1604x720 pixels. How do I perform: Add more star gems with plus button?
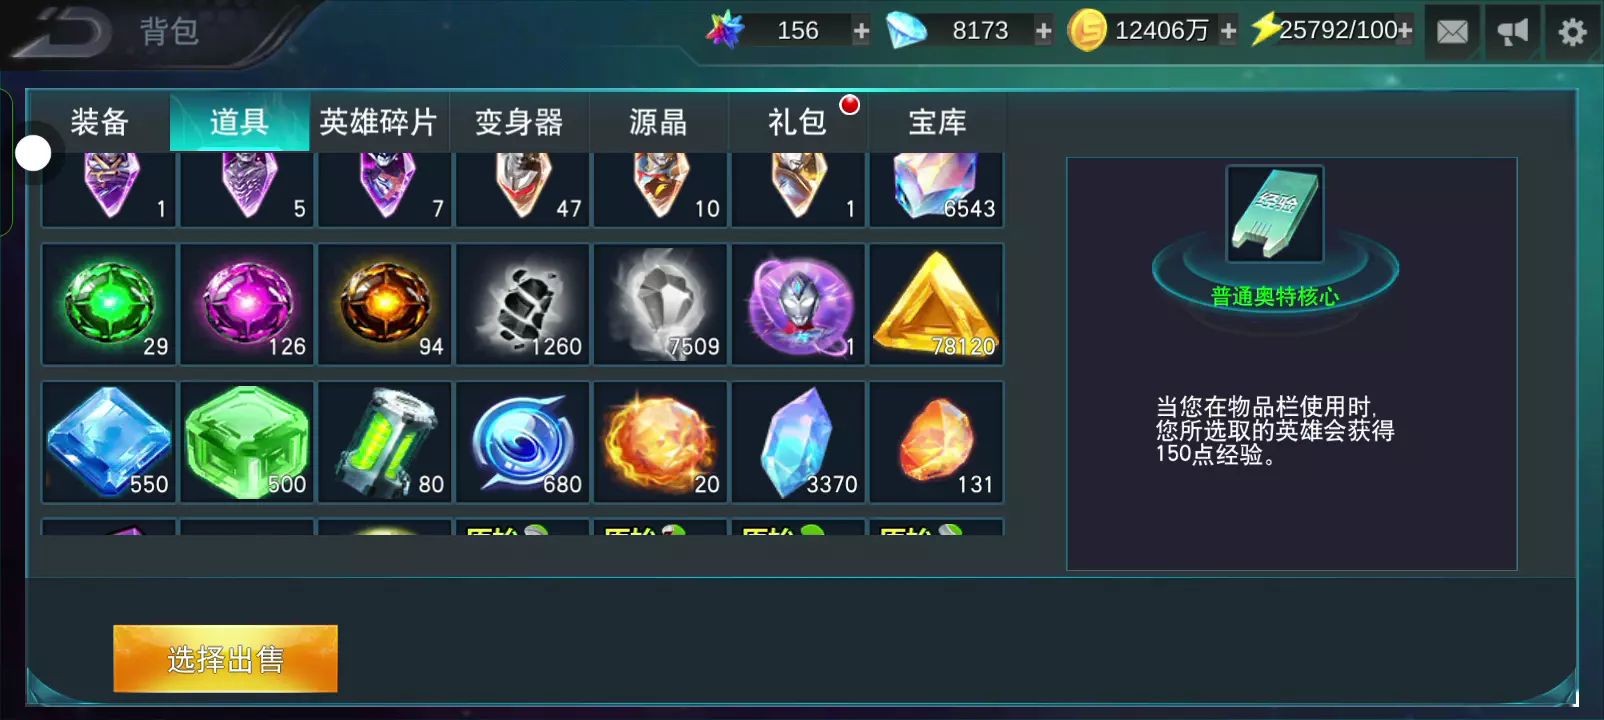click(x=861, y=31)
